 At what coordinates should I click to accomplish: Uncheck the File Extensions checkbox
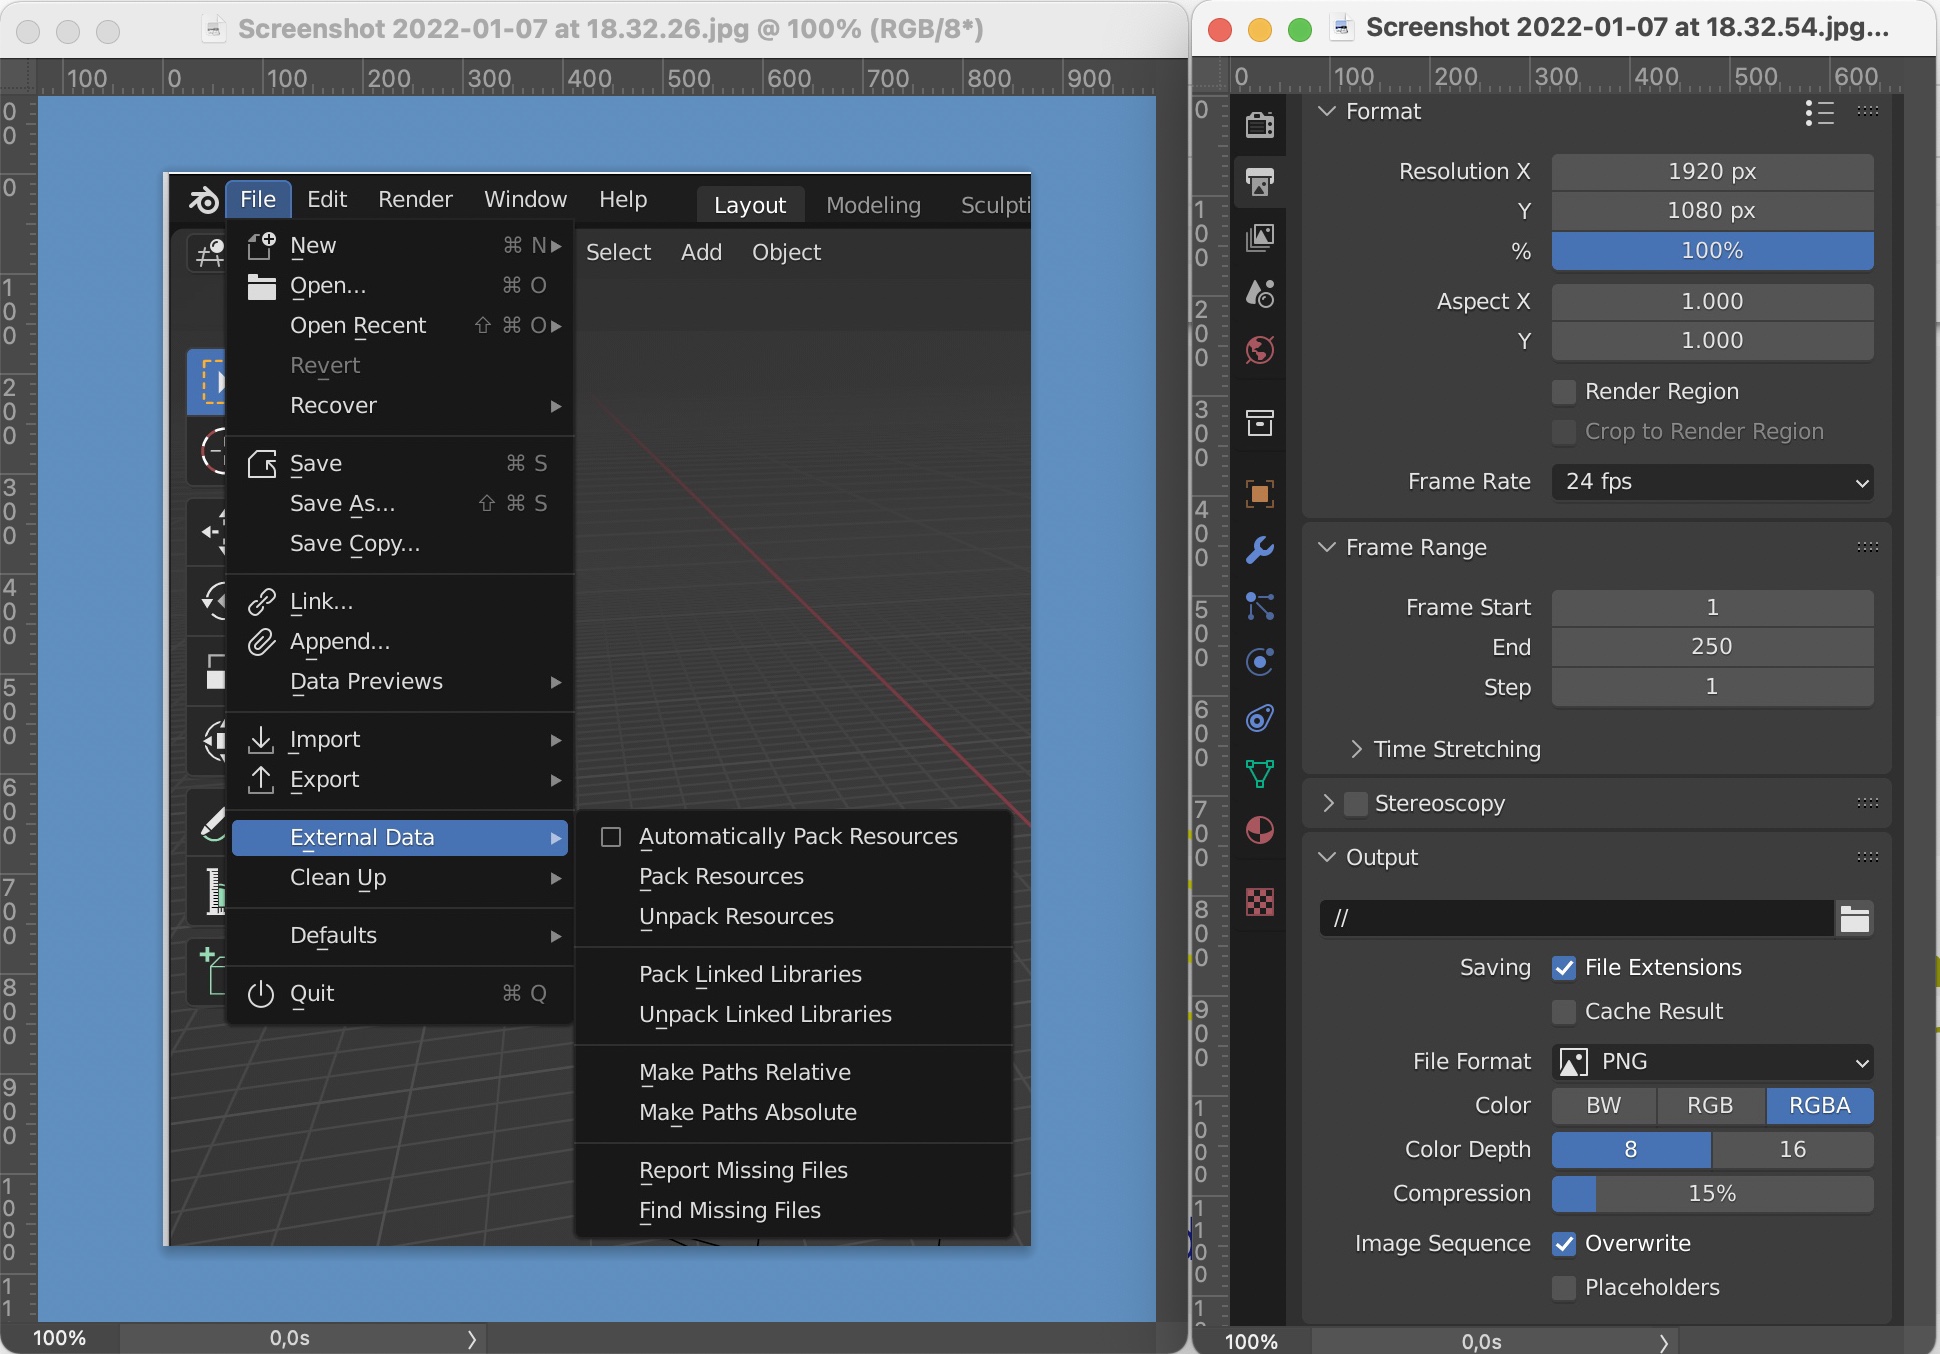pos(1564,968)
